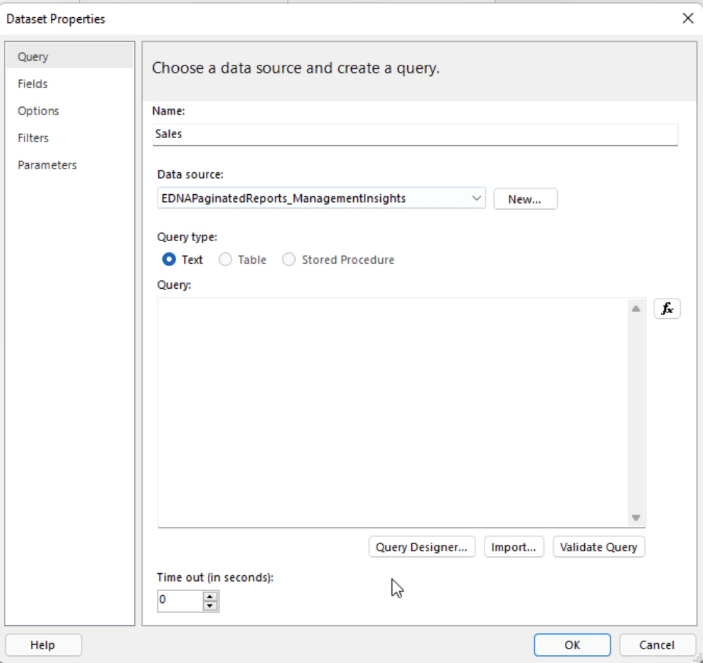Confirm with the OK button
Image resolution: width=703 pixels, height=663 pixels.
click(572, 645)
